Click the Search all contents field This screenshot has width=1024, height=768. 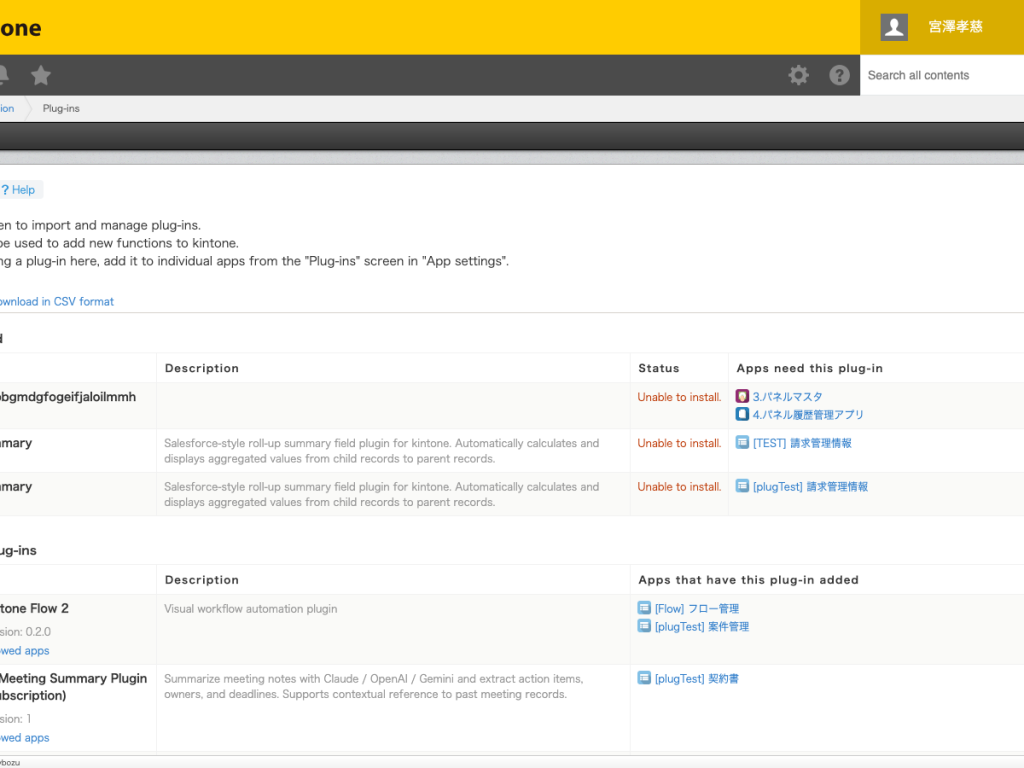click(940, 75)
